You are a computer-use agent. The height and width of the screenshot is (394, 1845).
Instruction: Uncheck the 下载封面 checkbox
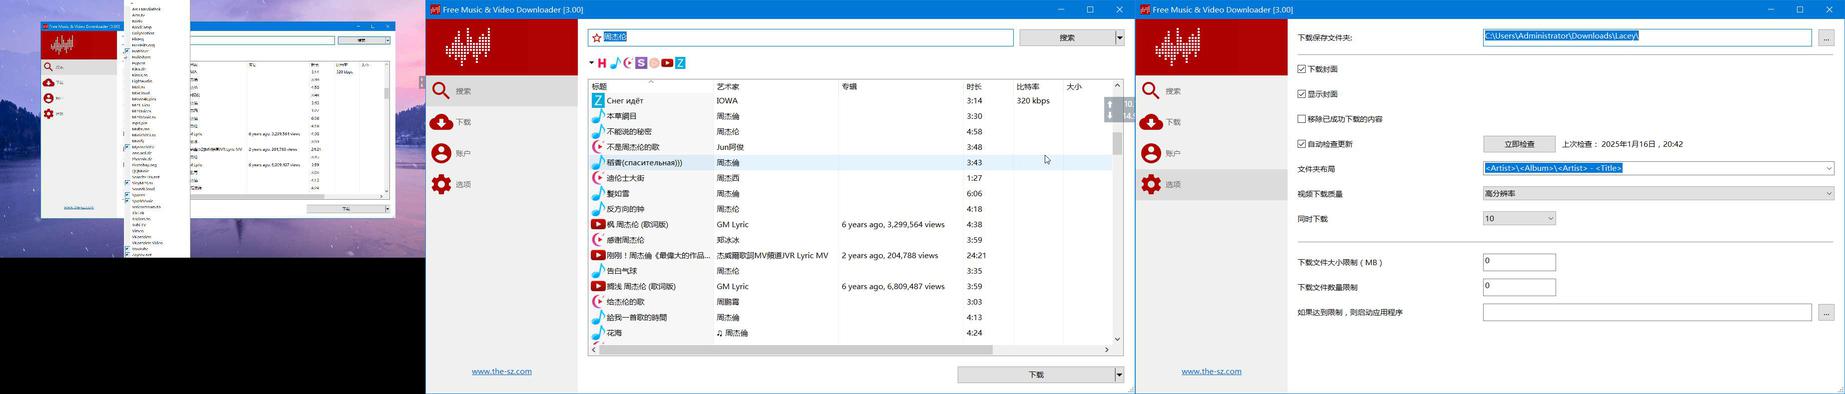pos(1302,69)
